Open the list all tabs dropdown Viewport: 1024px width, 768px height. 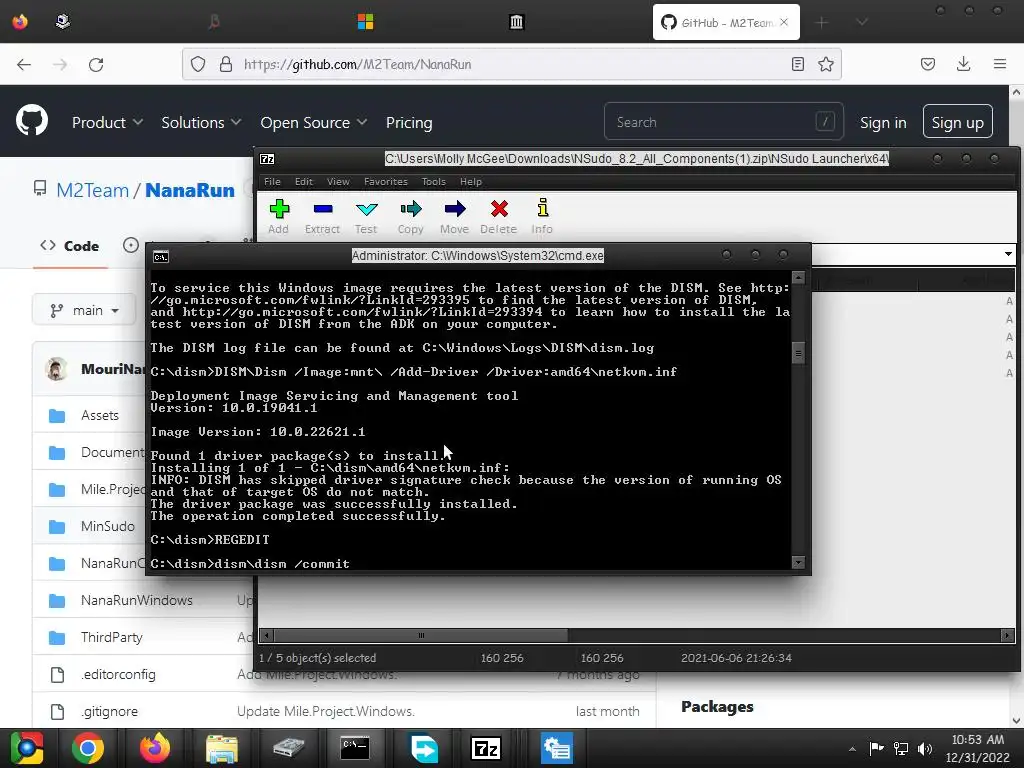862,22
